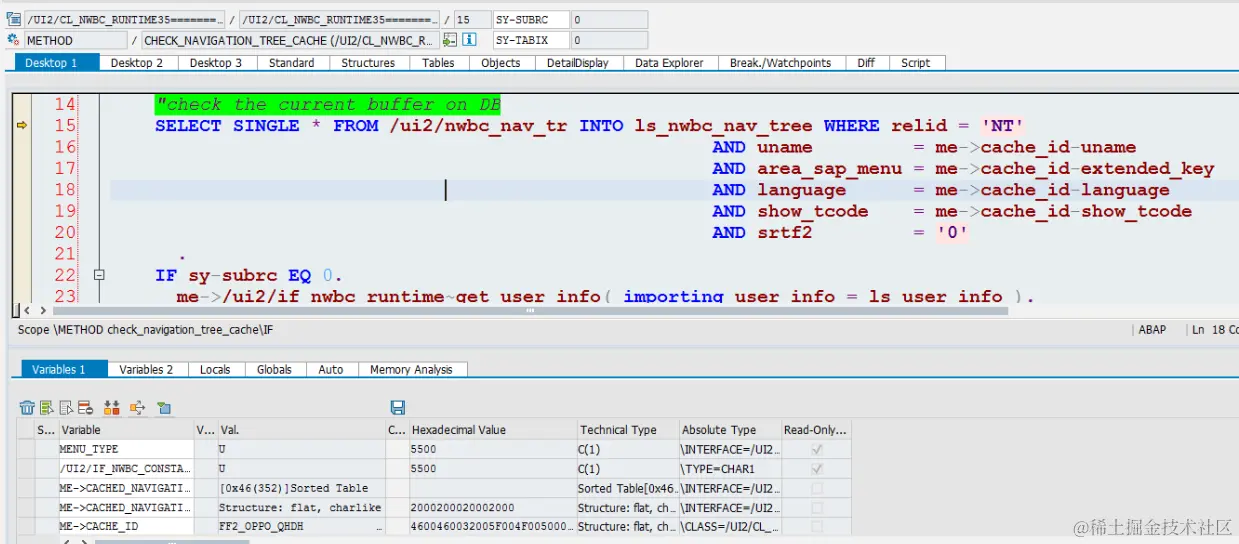Collapse the IF block at line 22
Image resolution: width=1239 pixels, height=544 pixels.
coord(98,274)
